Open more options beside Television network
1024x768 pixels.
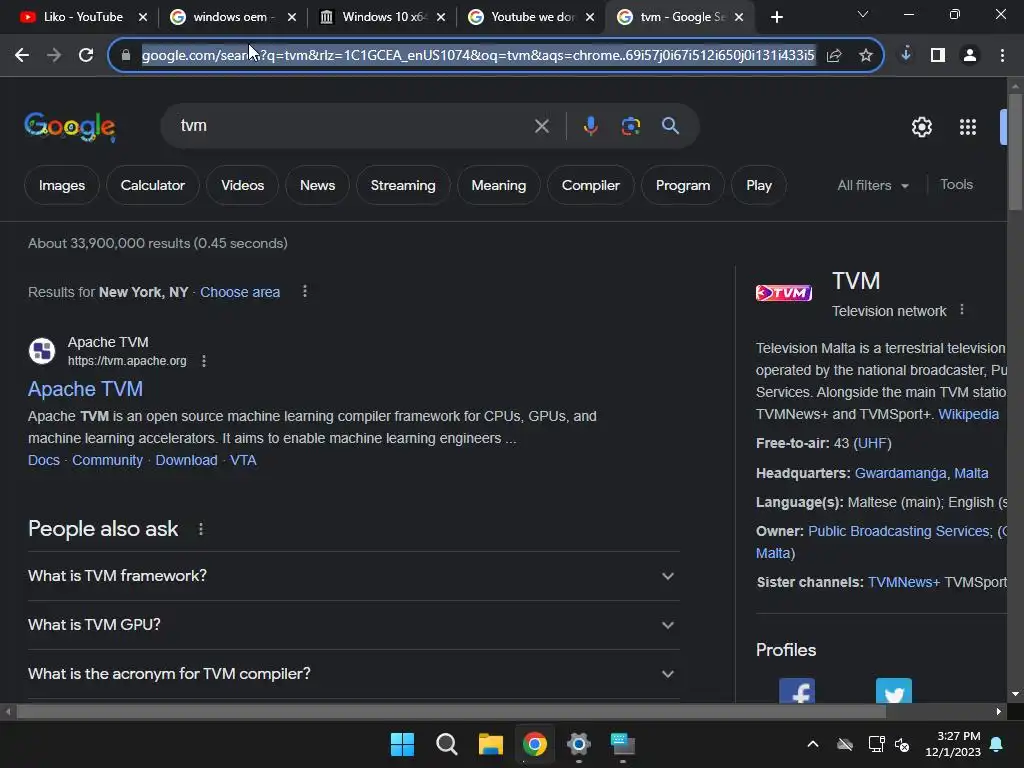click(961, 310)
